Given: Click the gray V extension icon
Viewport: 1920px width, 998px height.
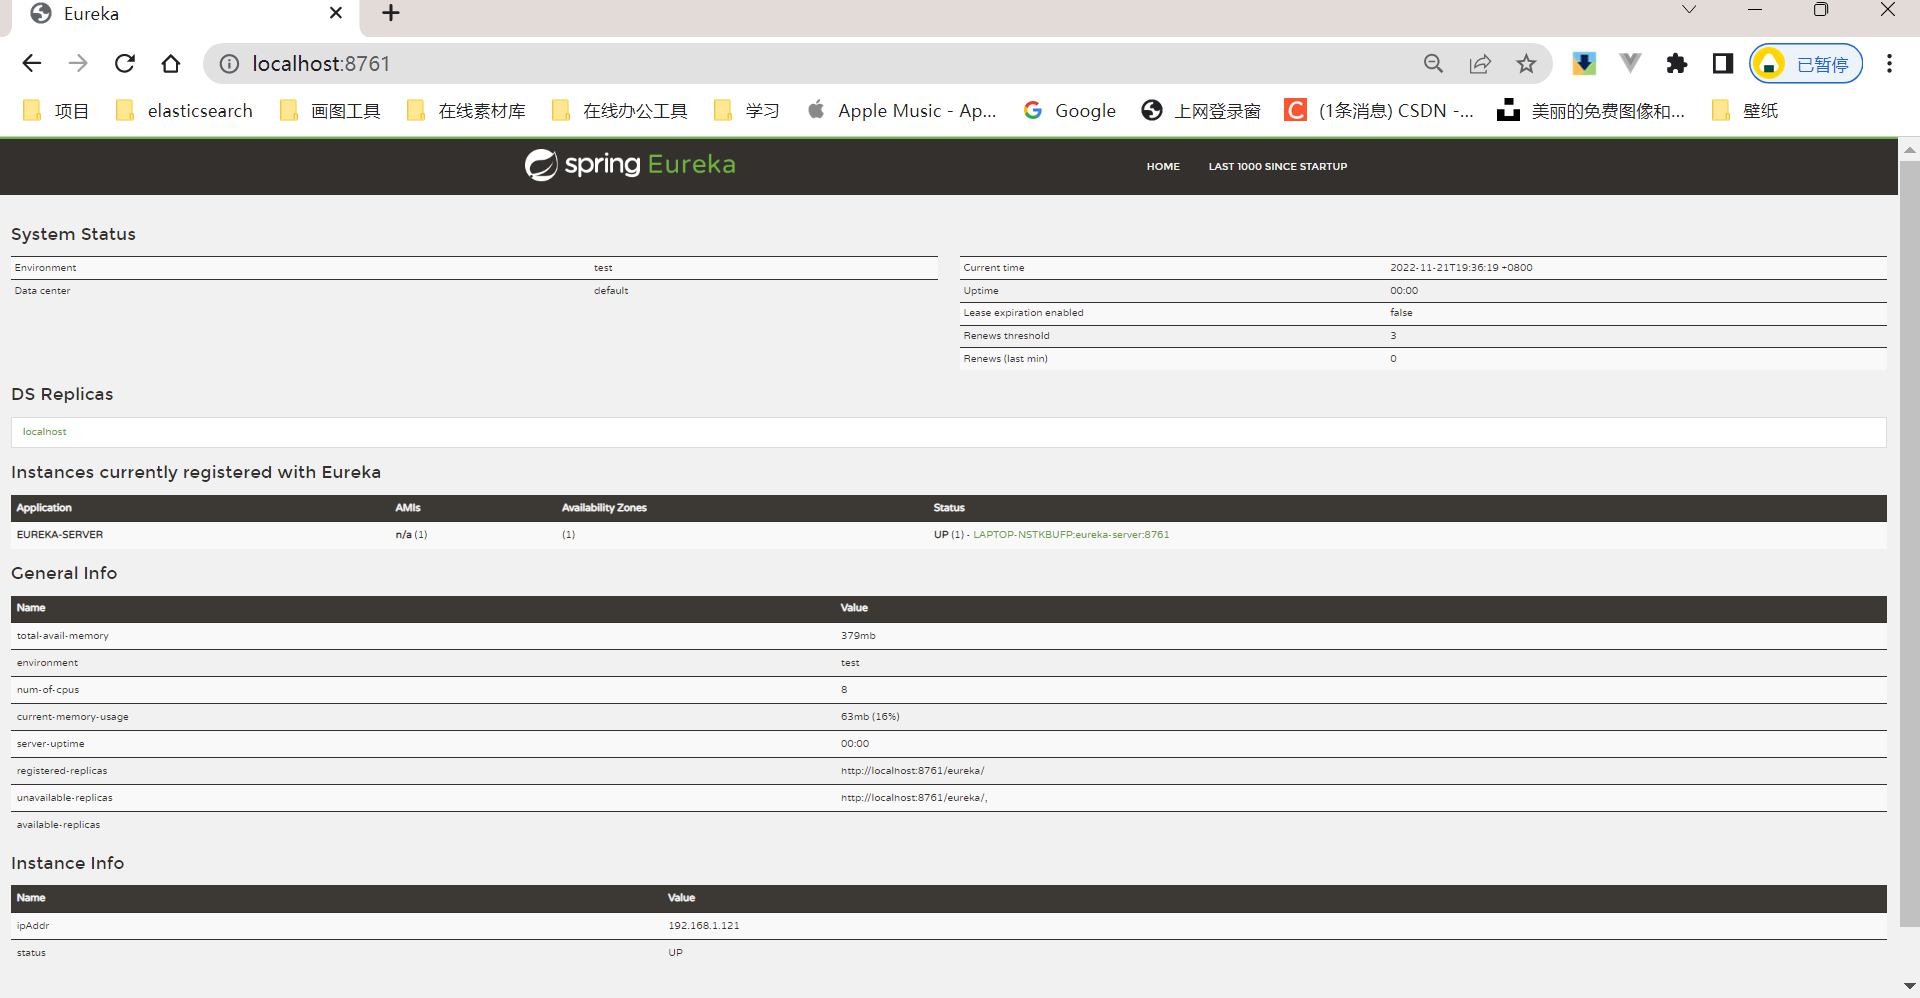Looking at the screenshot, I should pos(1630,64).
